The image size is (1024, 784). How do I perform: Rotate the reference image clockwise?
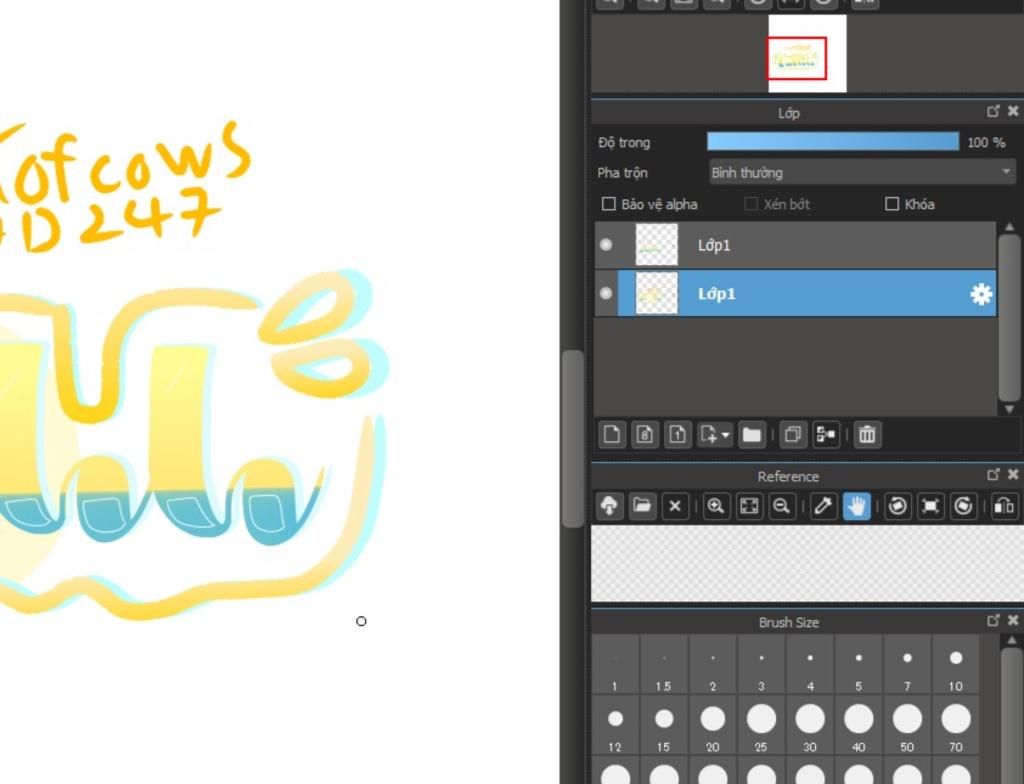(963, 506)
